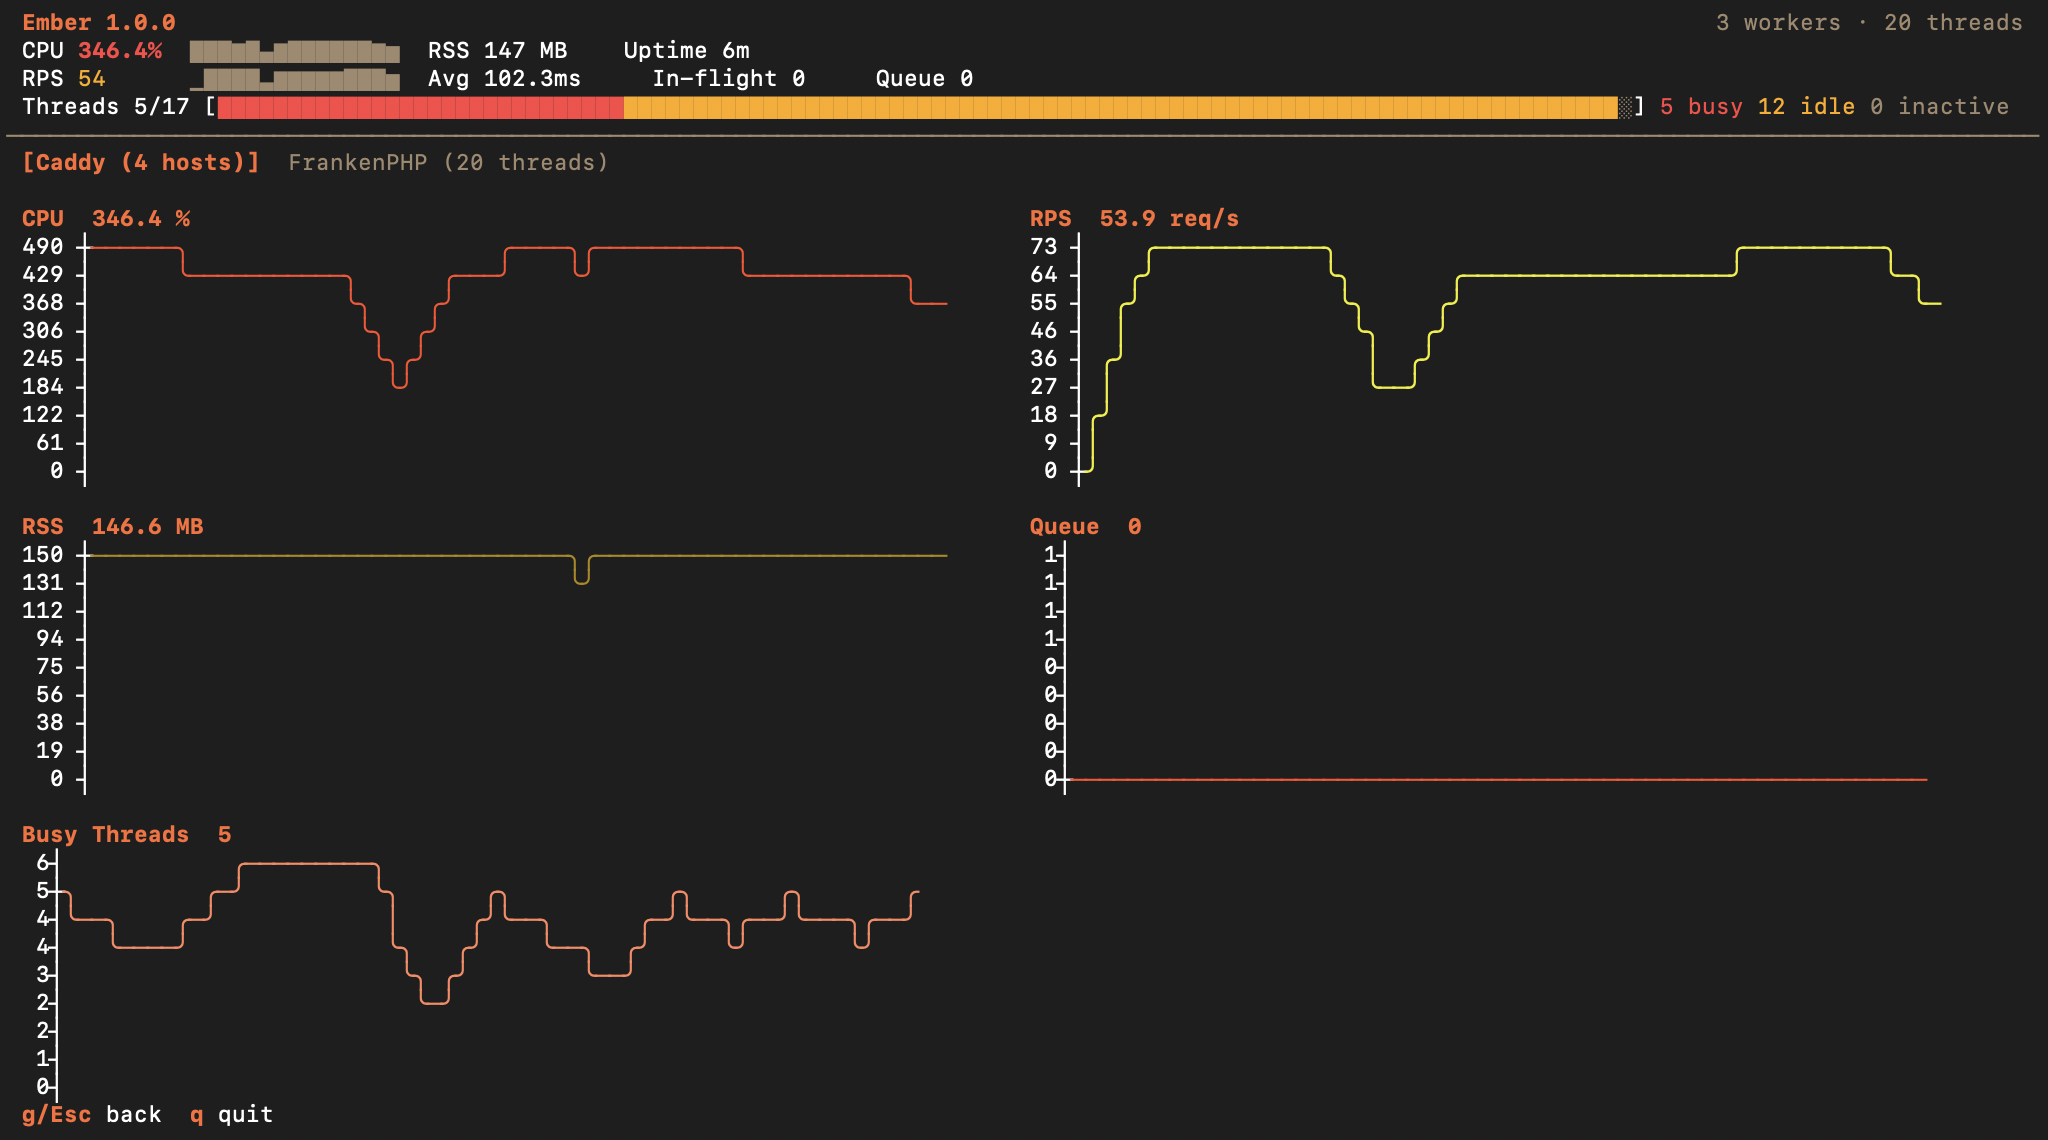Click the Busy Threads 5 chart title
This screenshot has height=1140, width=2048.
(x=126, y=834)
